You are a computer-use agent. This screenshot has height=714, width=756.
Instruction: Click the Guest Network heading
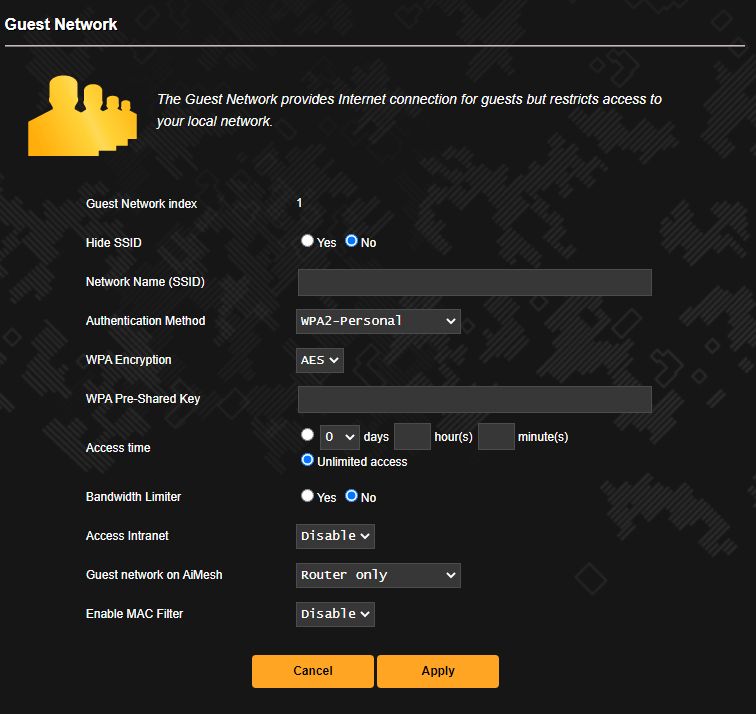[61, 24]
